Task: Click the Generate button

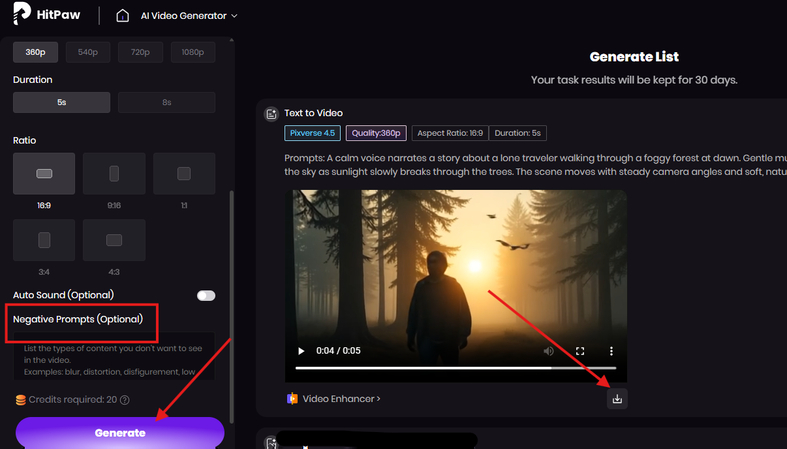Action: tap(120, 433)
